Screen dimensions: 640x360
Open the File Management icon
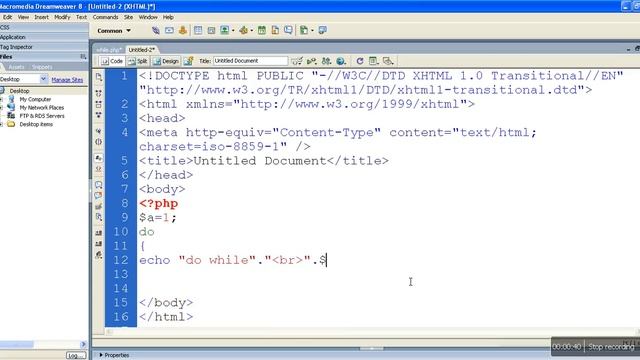326,61
